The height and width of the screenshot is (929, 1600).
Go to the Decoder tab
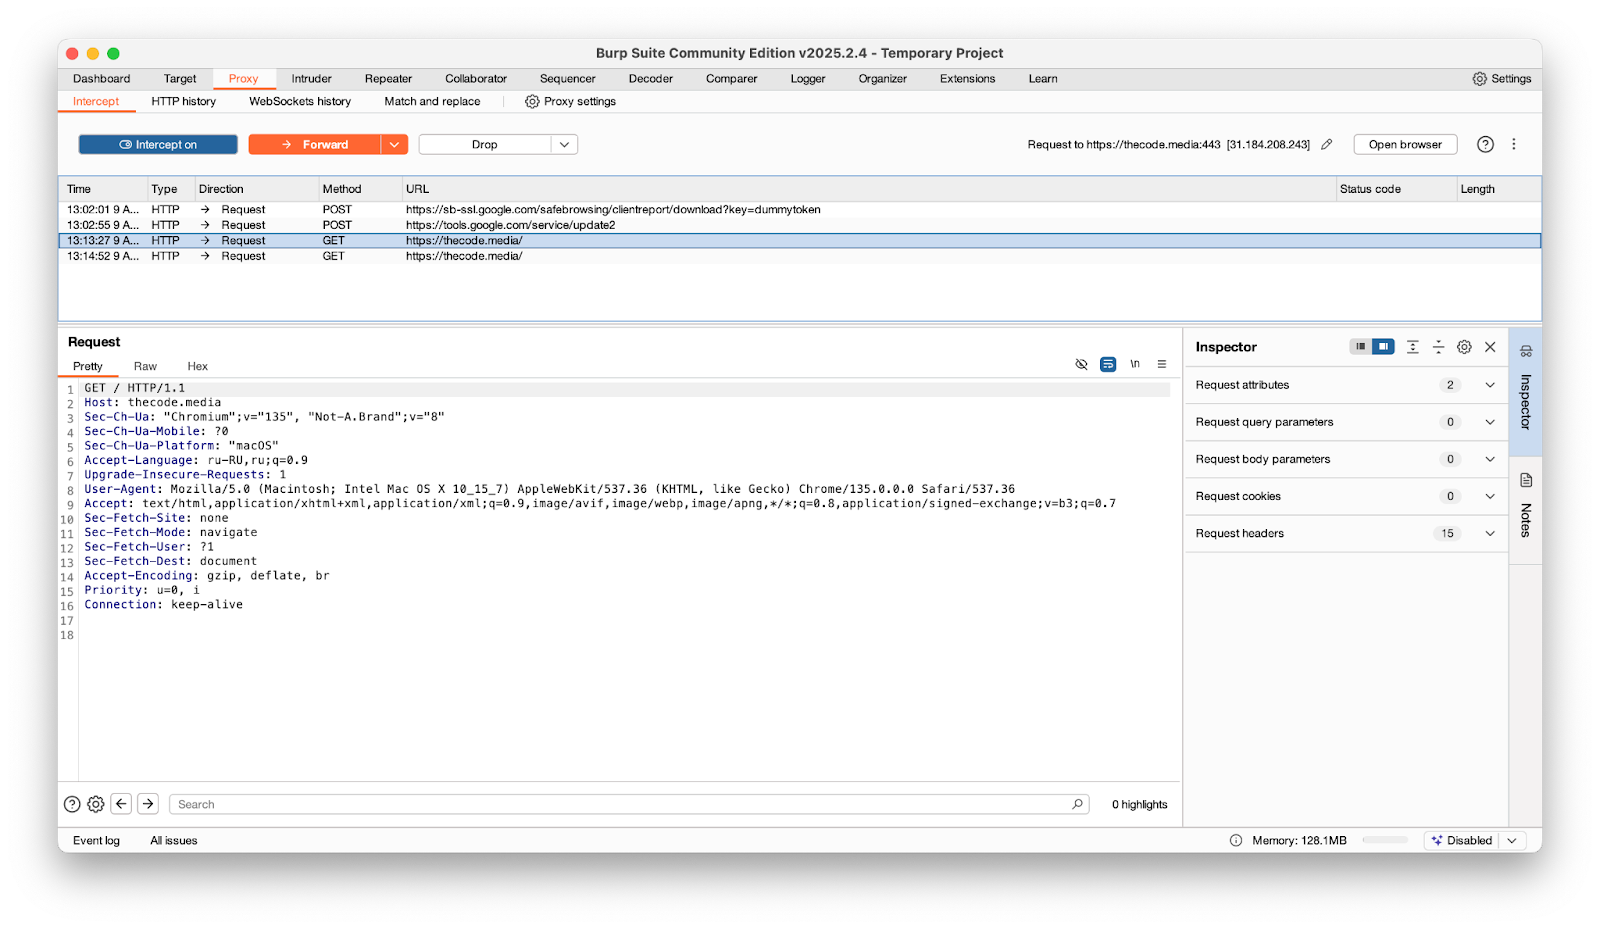(x=650, y=79)
